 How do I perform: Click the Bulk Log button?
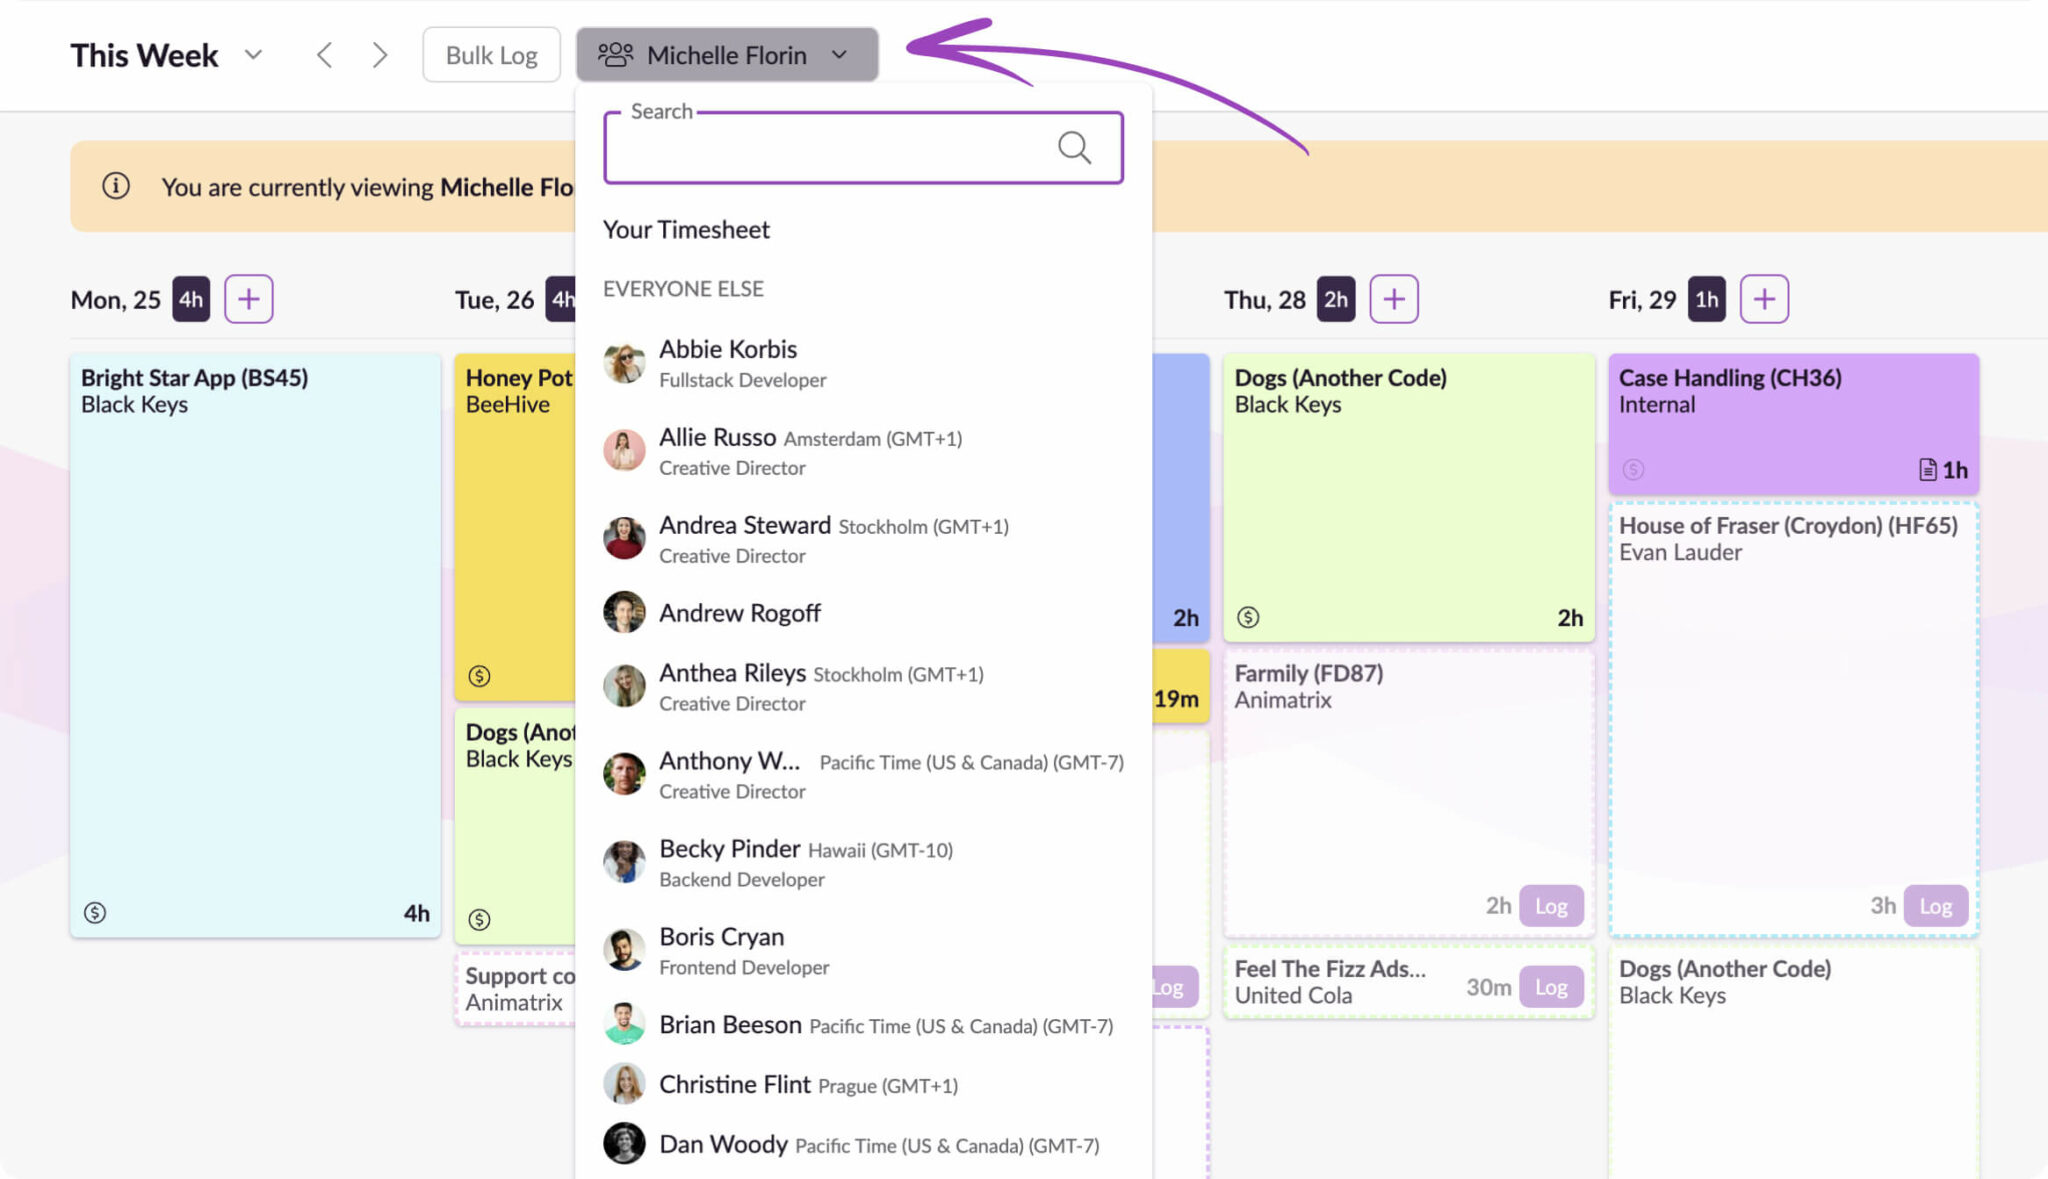(491, 55)
